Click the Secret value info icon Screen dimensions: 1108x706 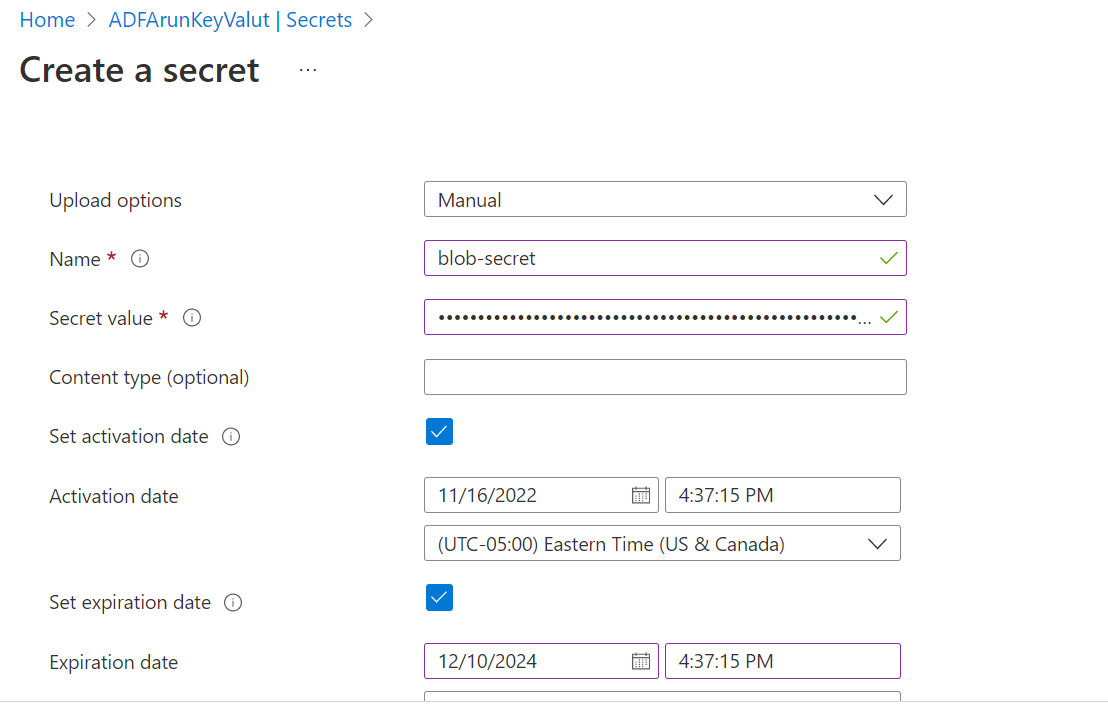coord(192,318)
